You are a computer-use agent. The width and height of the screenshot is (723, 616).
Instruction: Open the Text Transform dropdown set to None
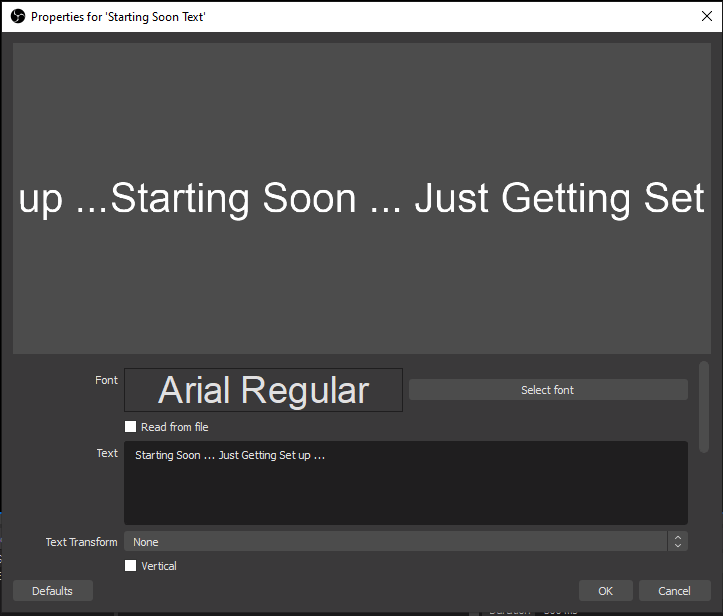click(395, 542)
